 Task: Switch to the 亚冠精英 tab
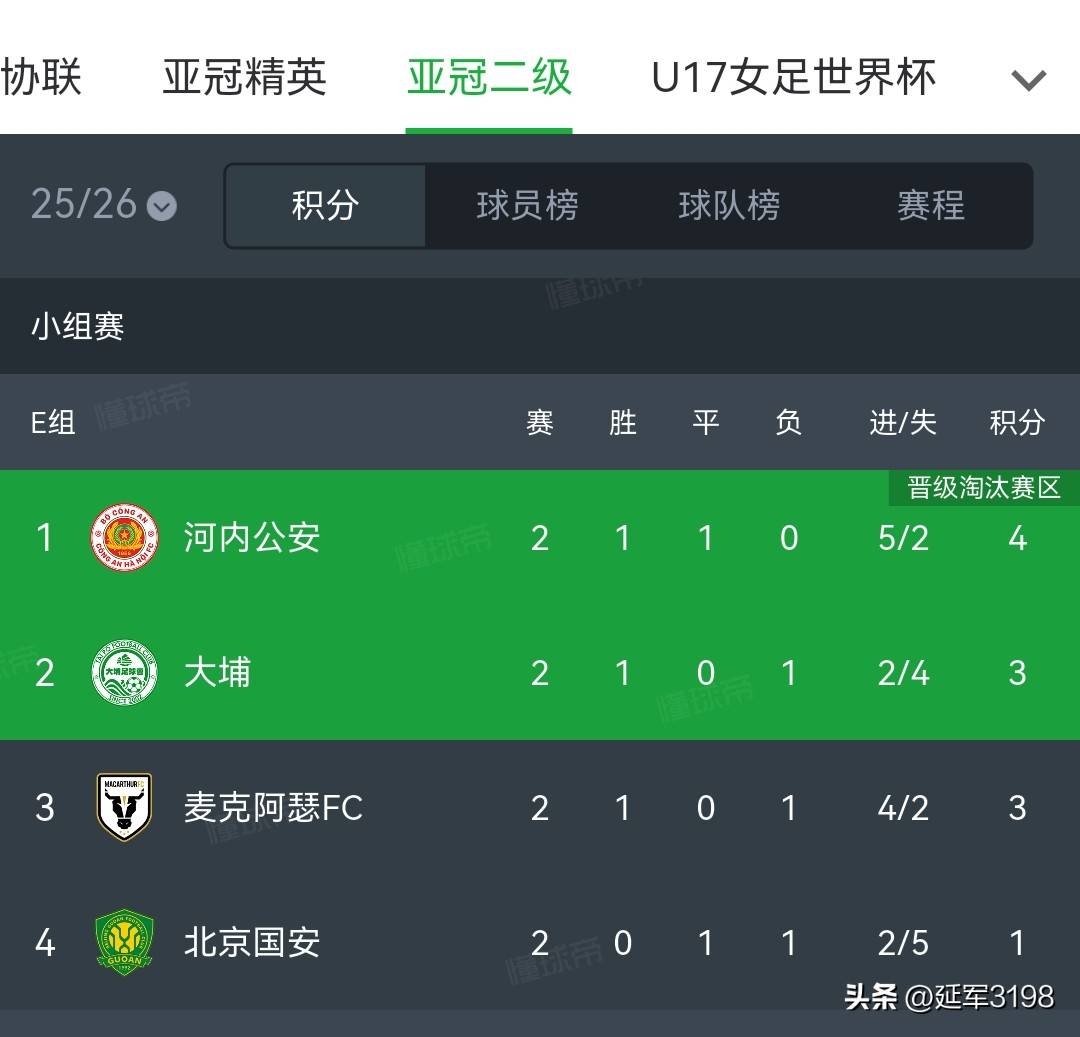245,78
